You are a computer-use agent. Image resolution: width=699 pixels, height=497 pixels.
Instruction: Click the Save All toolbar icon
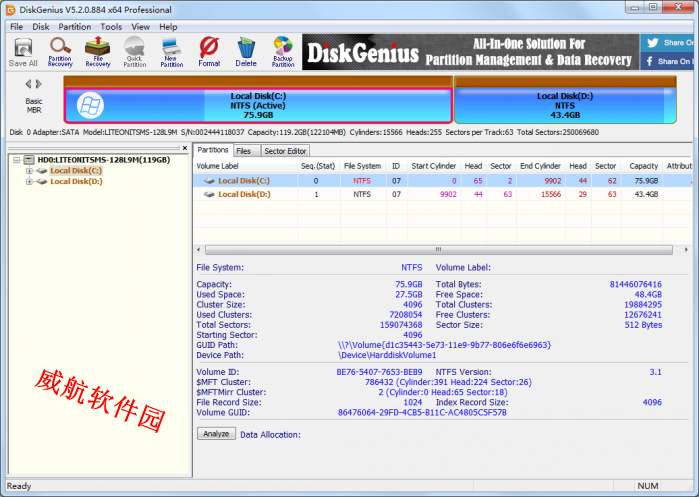click(23, 51)
